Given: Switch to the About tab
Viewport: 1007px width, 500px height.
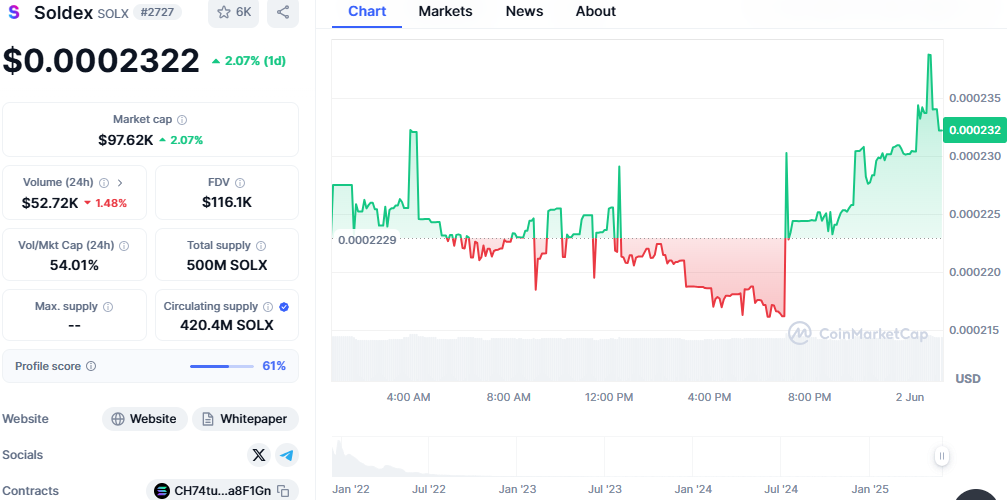Looking at the screenshot, I should 595,12.
